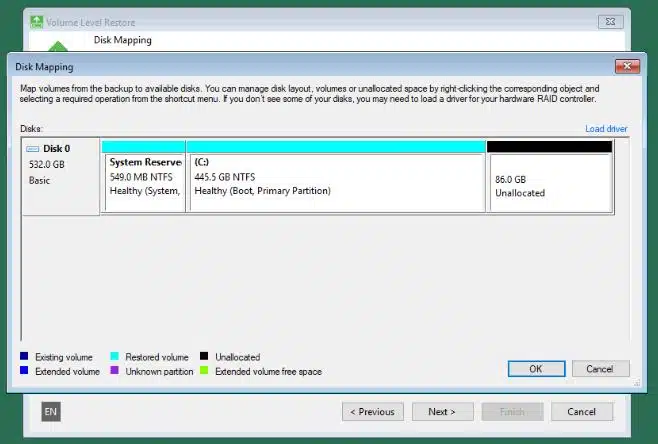Click the Disk 0 drive icon

(x=33, y=149)
